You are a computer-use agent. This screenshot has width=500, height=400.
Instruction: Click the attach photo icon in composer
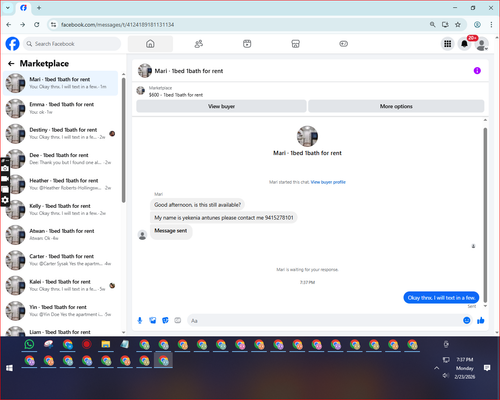(x=153, y=320)
